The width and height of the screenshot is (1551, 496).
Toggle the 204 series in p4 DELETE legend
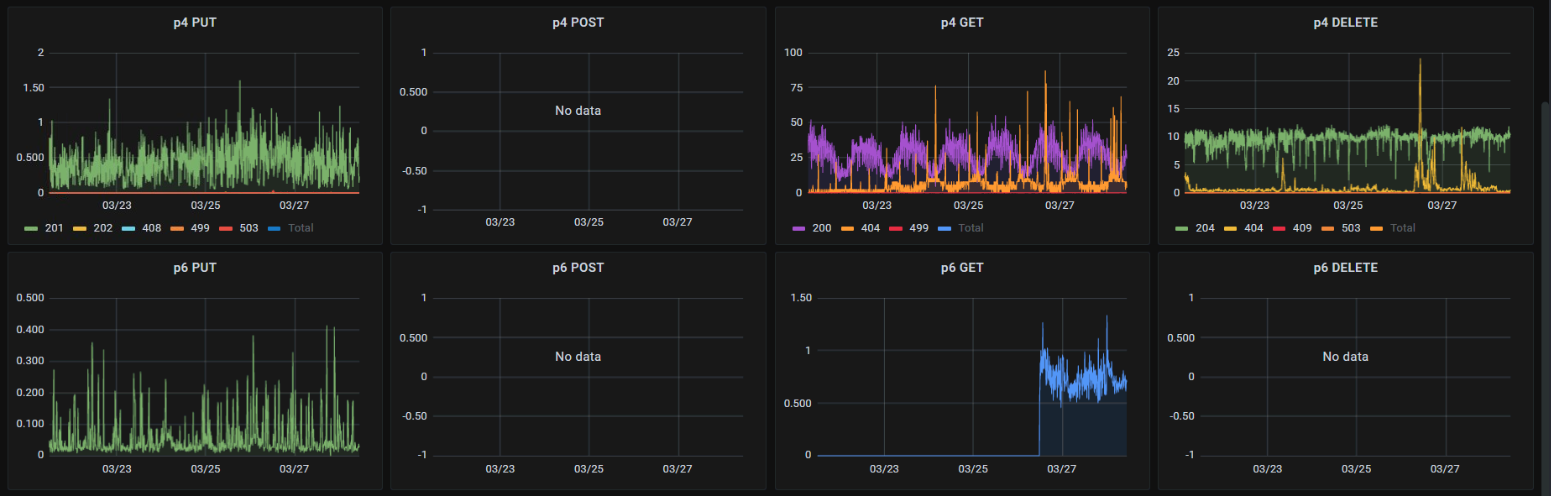1205,228
